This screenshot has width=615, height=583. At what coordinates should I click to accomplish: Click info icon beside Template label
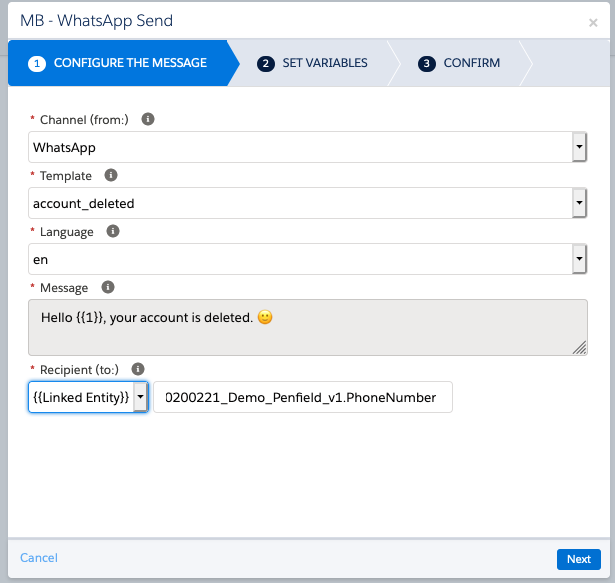(111, 175)
